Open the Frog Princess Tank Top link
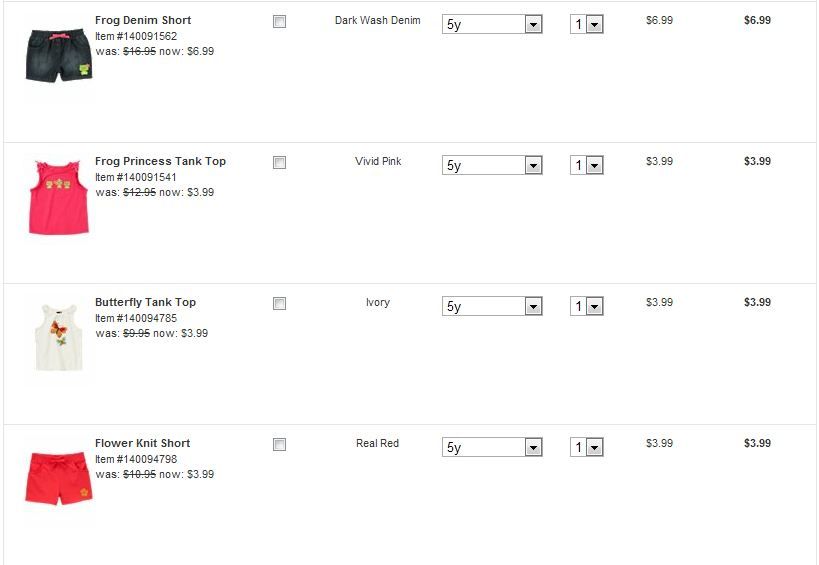This screenshot has height=565, width=819. [160, 161]
